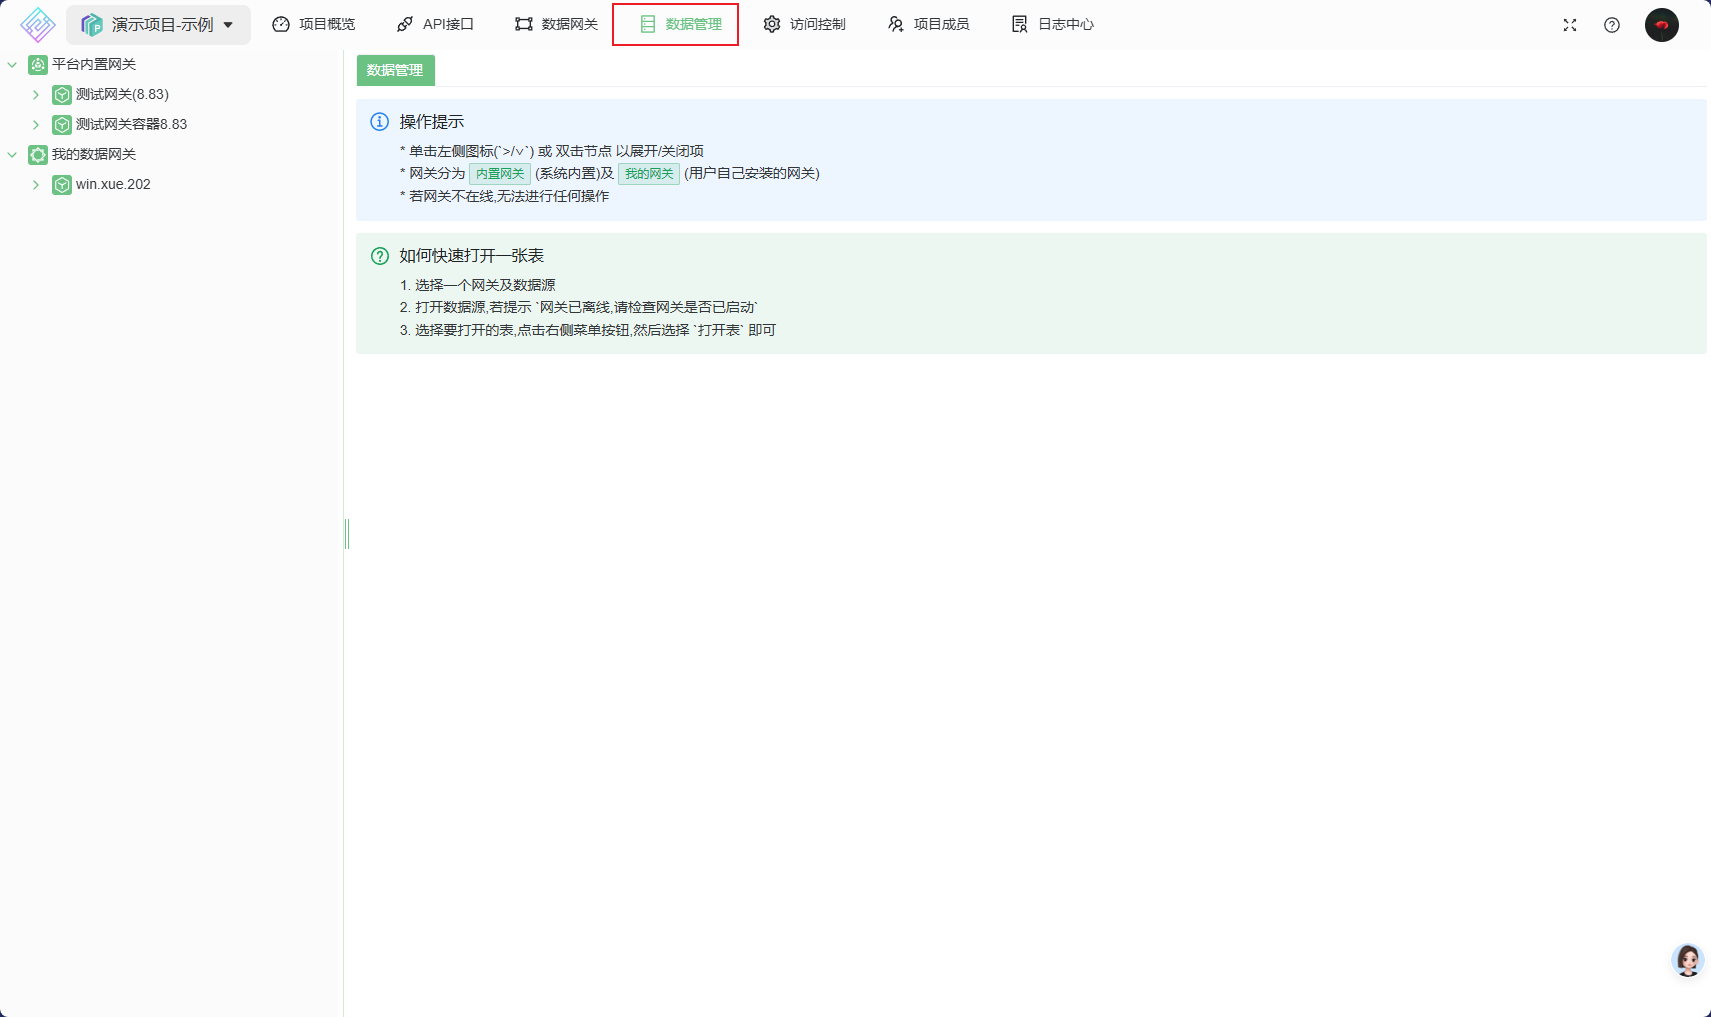
Task: Go to the API接口 menu item
Action: tap(435, 24)
